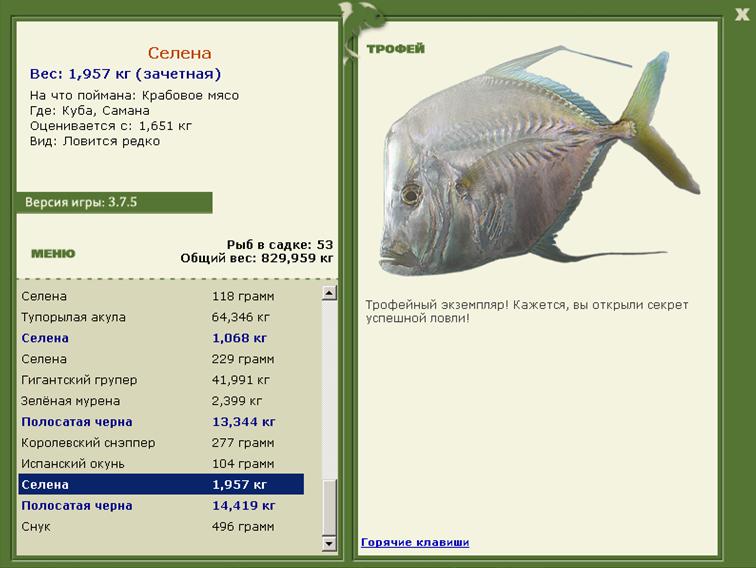
Task: Select Полосатая черна 14,419 кг row
Action: [x=160, y=506]
